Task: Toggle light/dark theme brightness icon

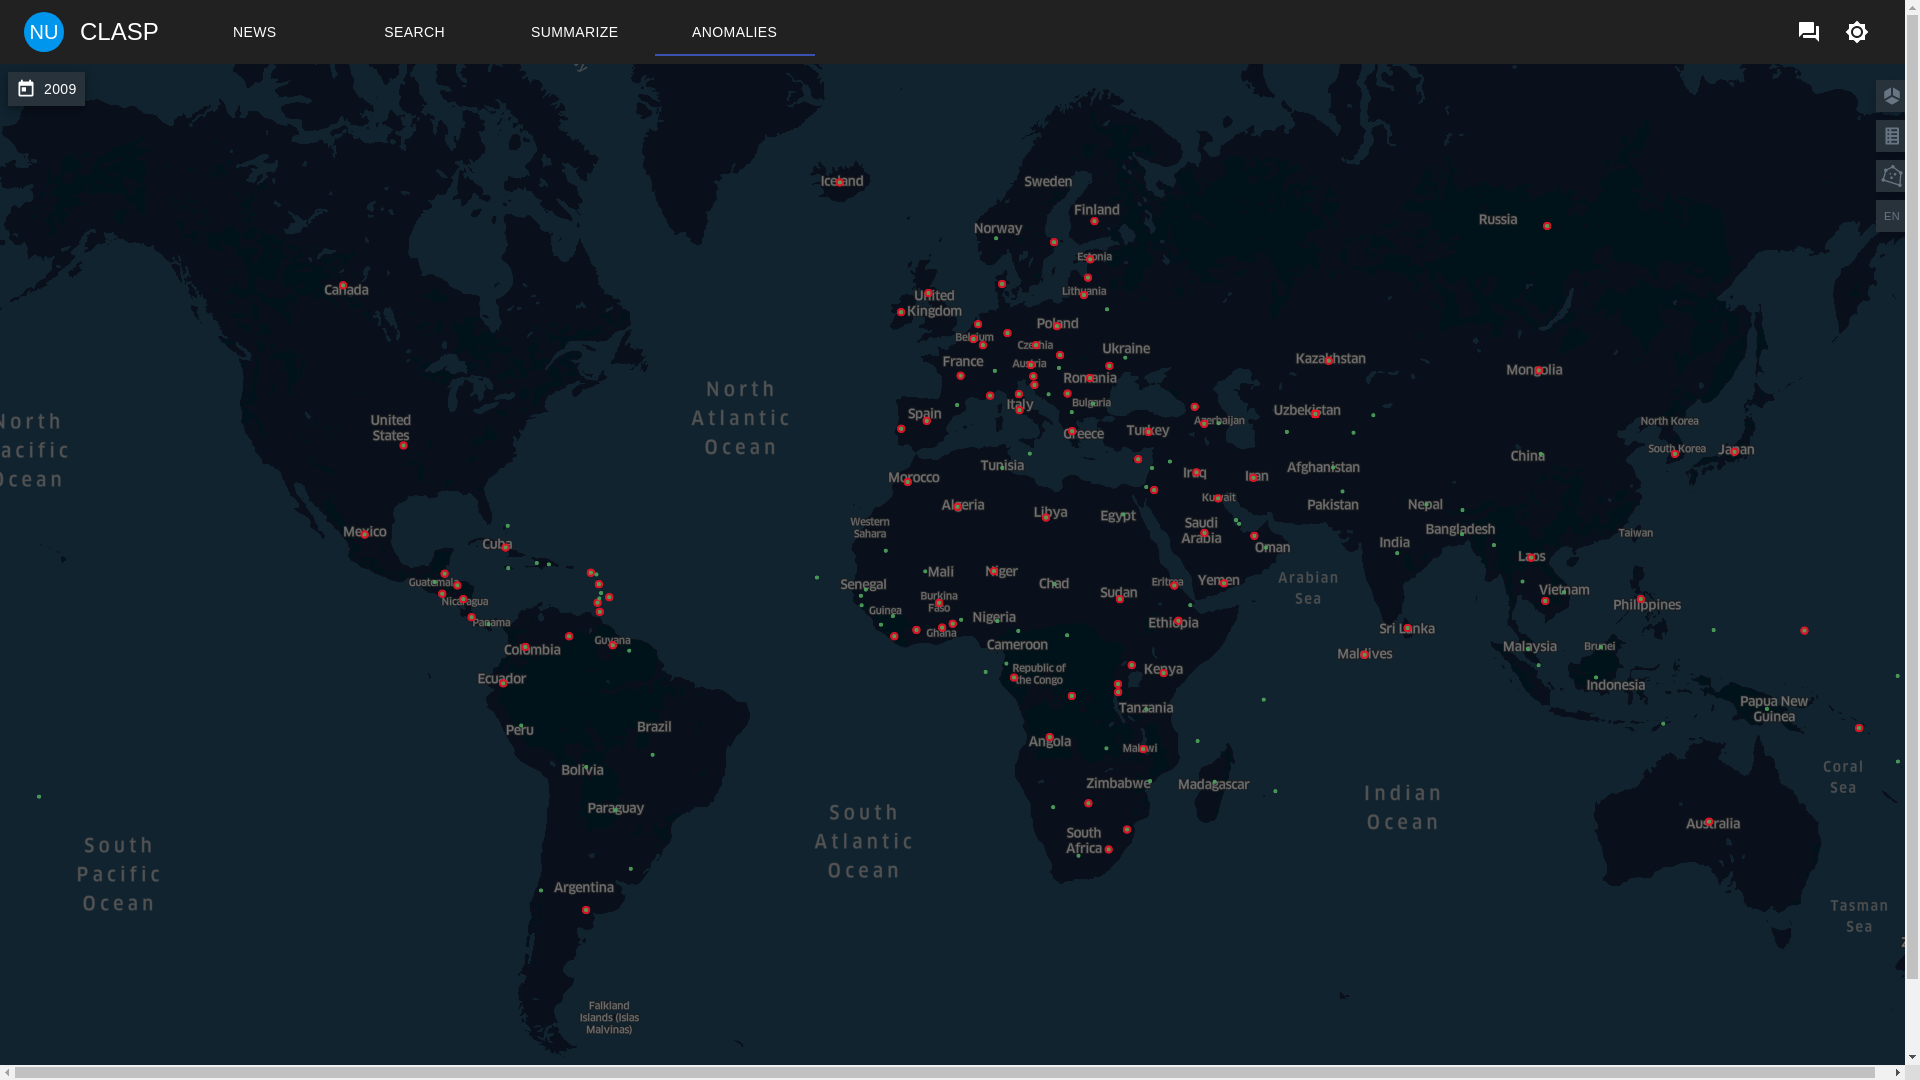Action: (x=1857, y=32)
